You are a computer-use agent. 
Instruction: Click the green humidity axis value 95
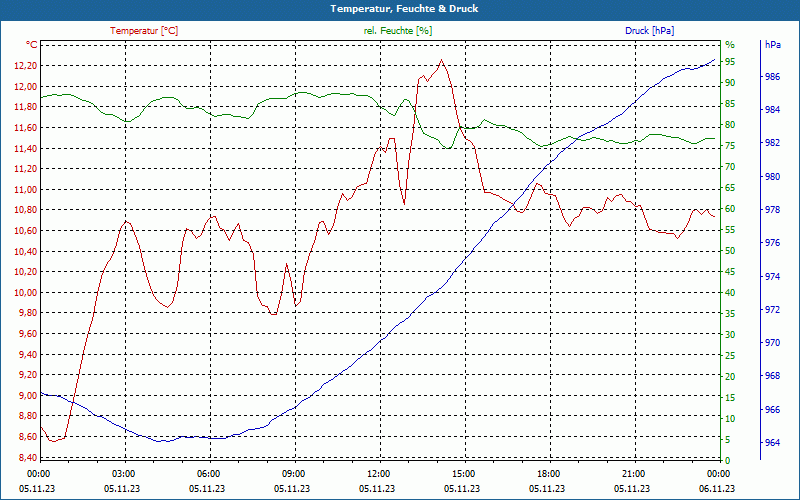(x=730, y=62)
